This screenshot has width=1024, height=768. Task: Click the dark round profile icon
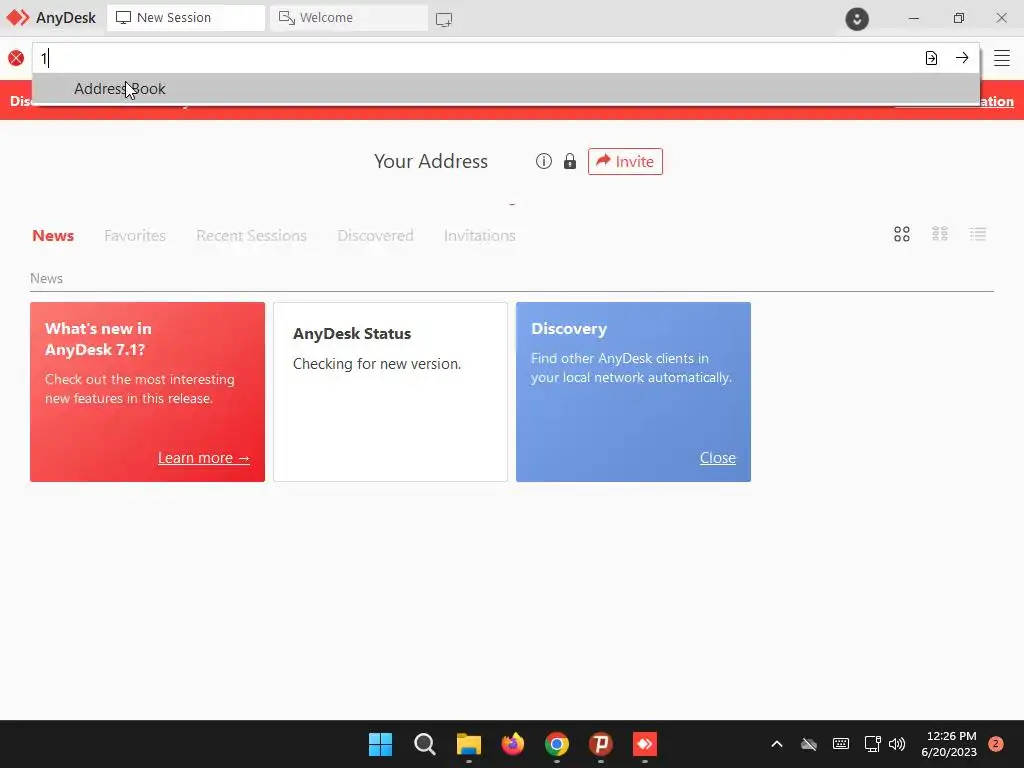(x=857, y=18)
